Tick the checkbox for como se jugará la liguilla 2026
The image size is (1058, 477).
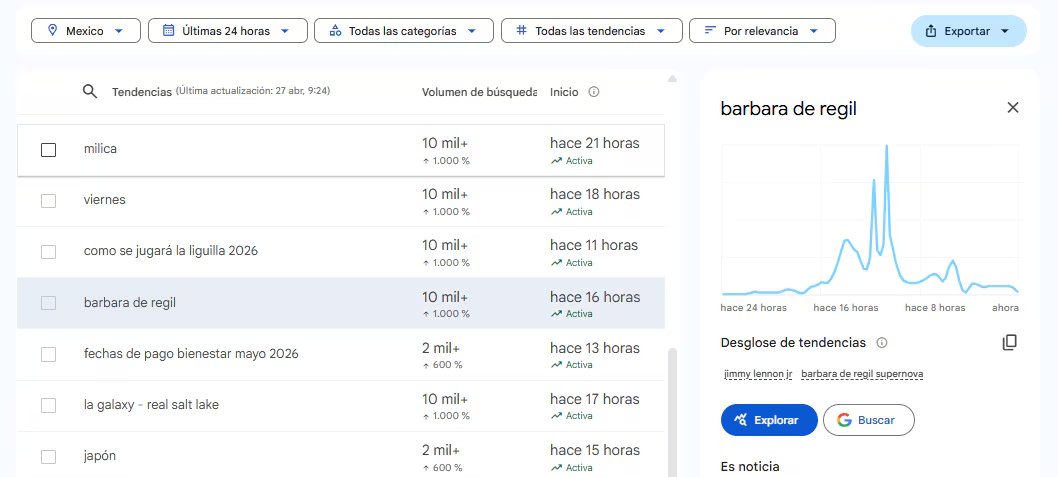click(x=49, y=252)
